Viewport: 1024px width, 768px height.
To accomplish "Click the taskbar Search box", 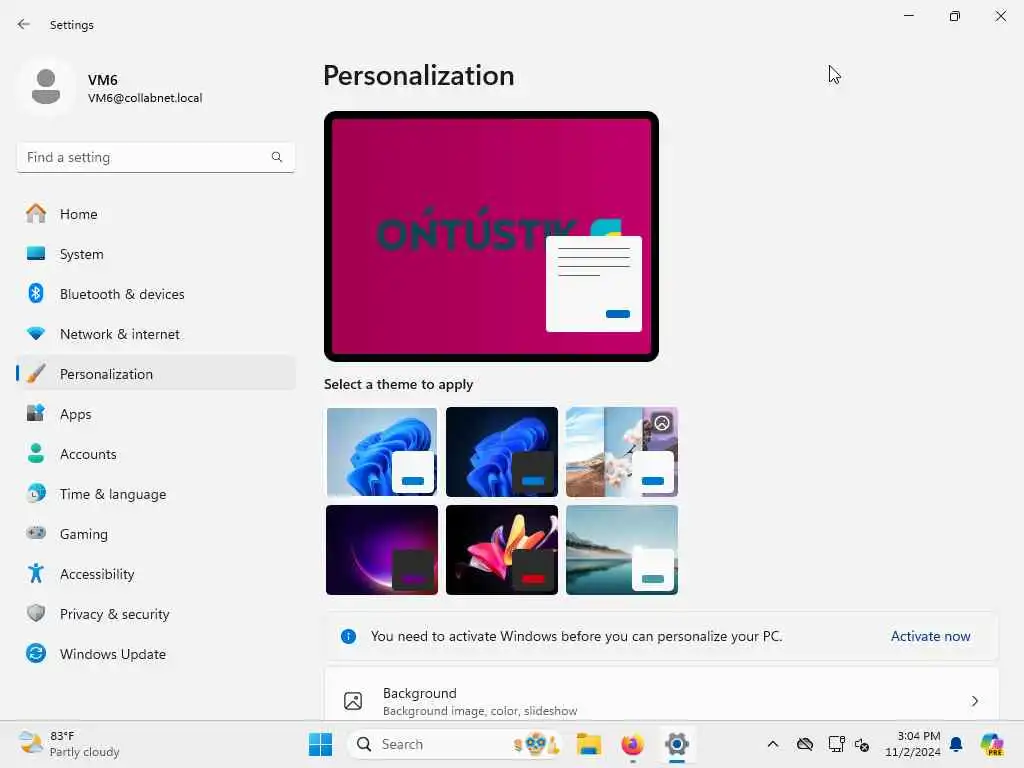I will [456, 744].
